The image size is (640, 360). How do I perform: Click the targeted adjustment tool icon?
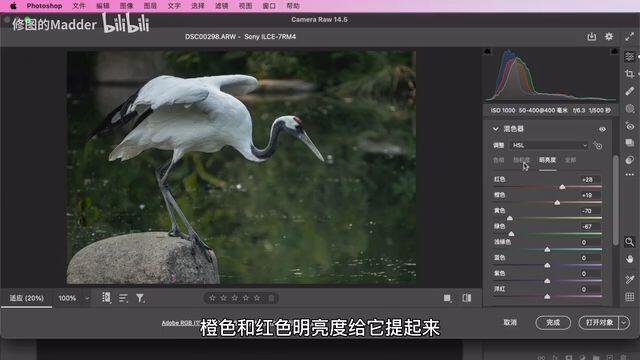[598, 145]
